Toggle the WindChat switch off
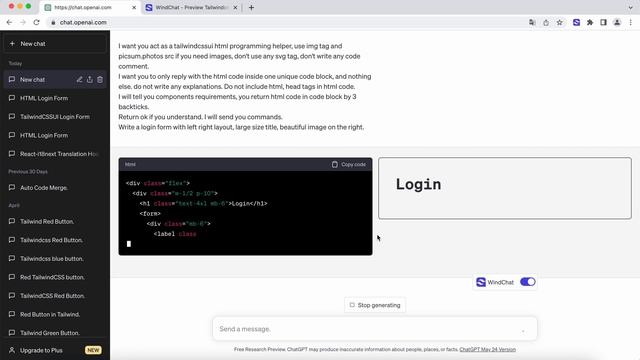This screenshot has width=640, height=360. coord(527,282)
